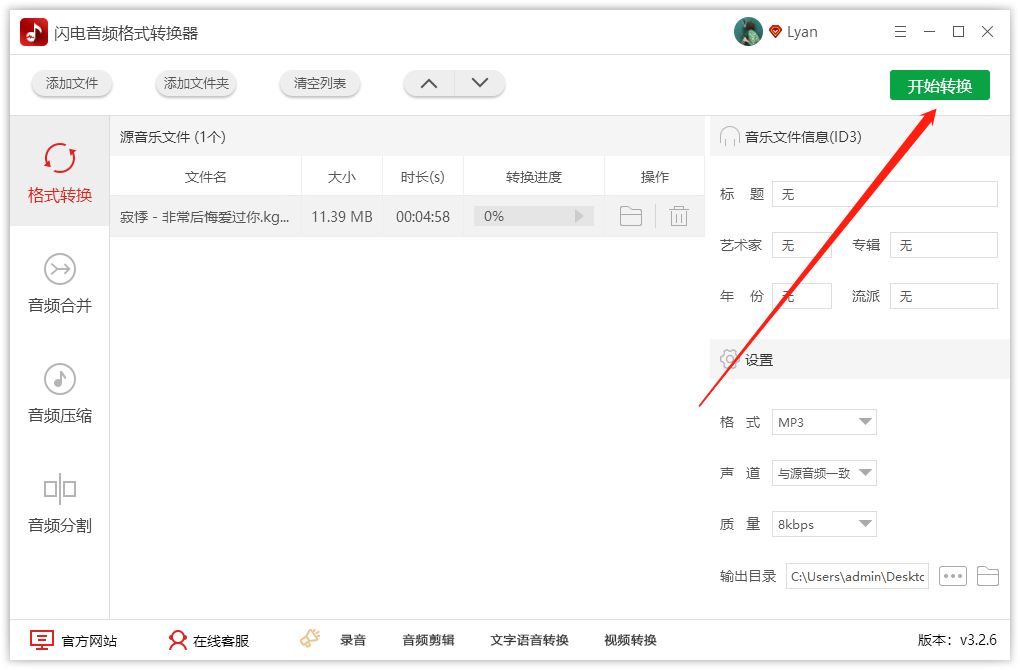Click the recording megaphone icon
This screenshot has height=670, width=1020.
click(x=310, y=638)
